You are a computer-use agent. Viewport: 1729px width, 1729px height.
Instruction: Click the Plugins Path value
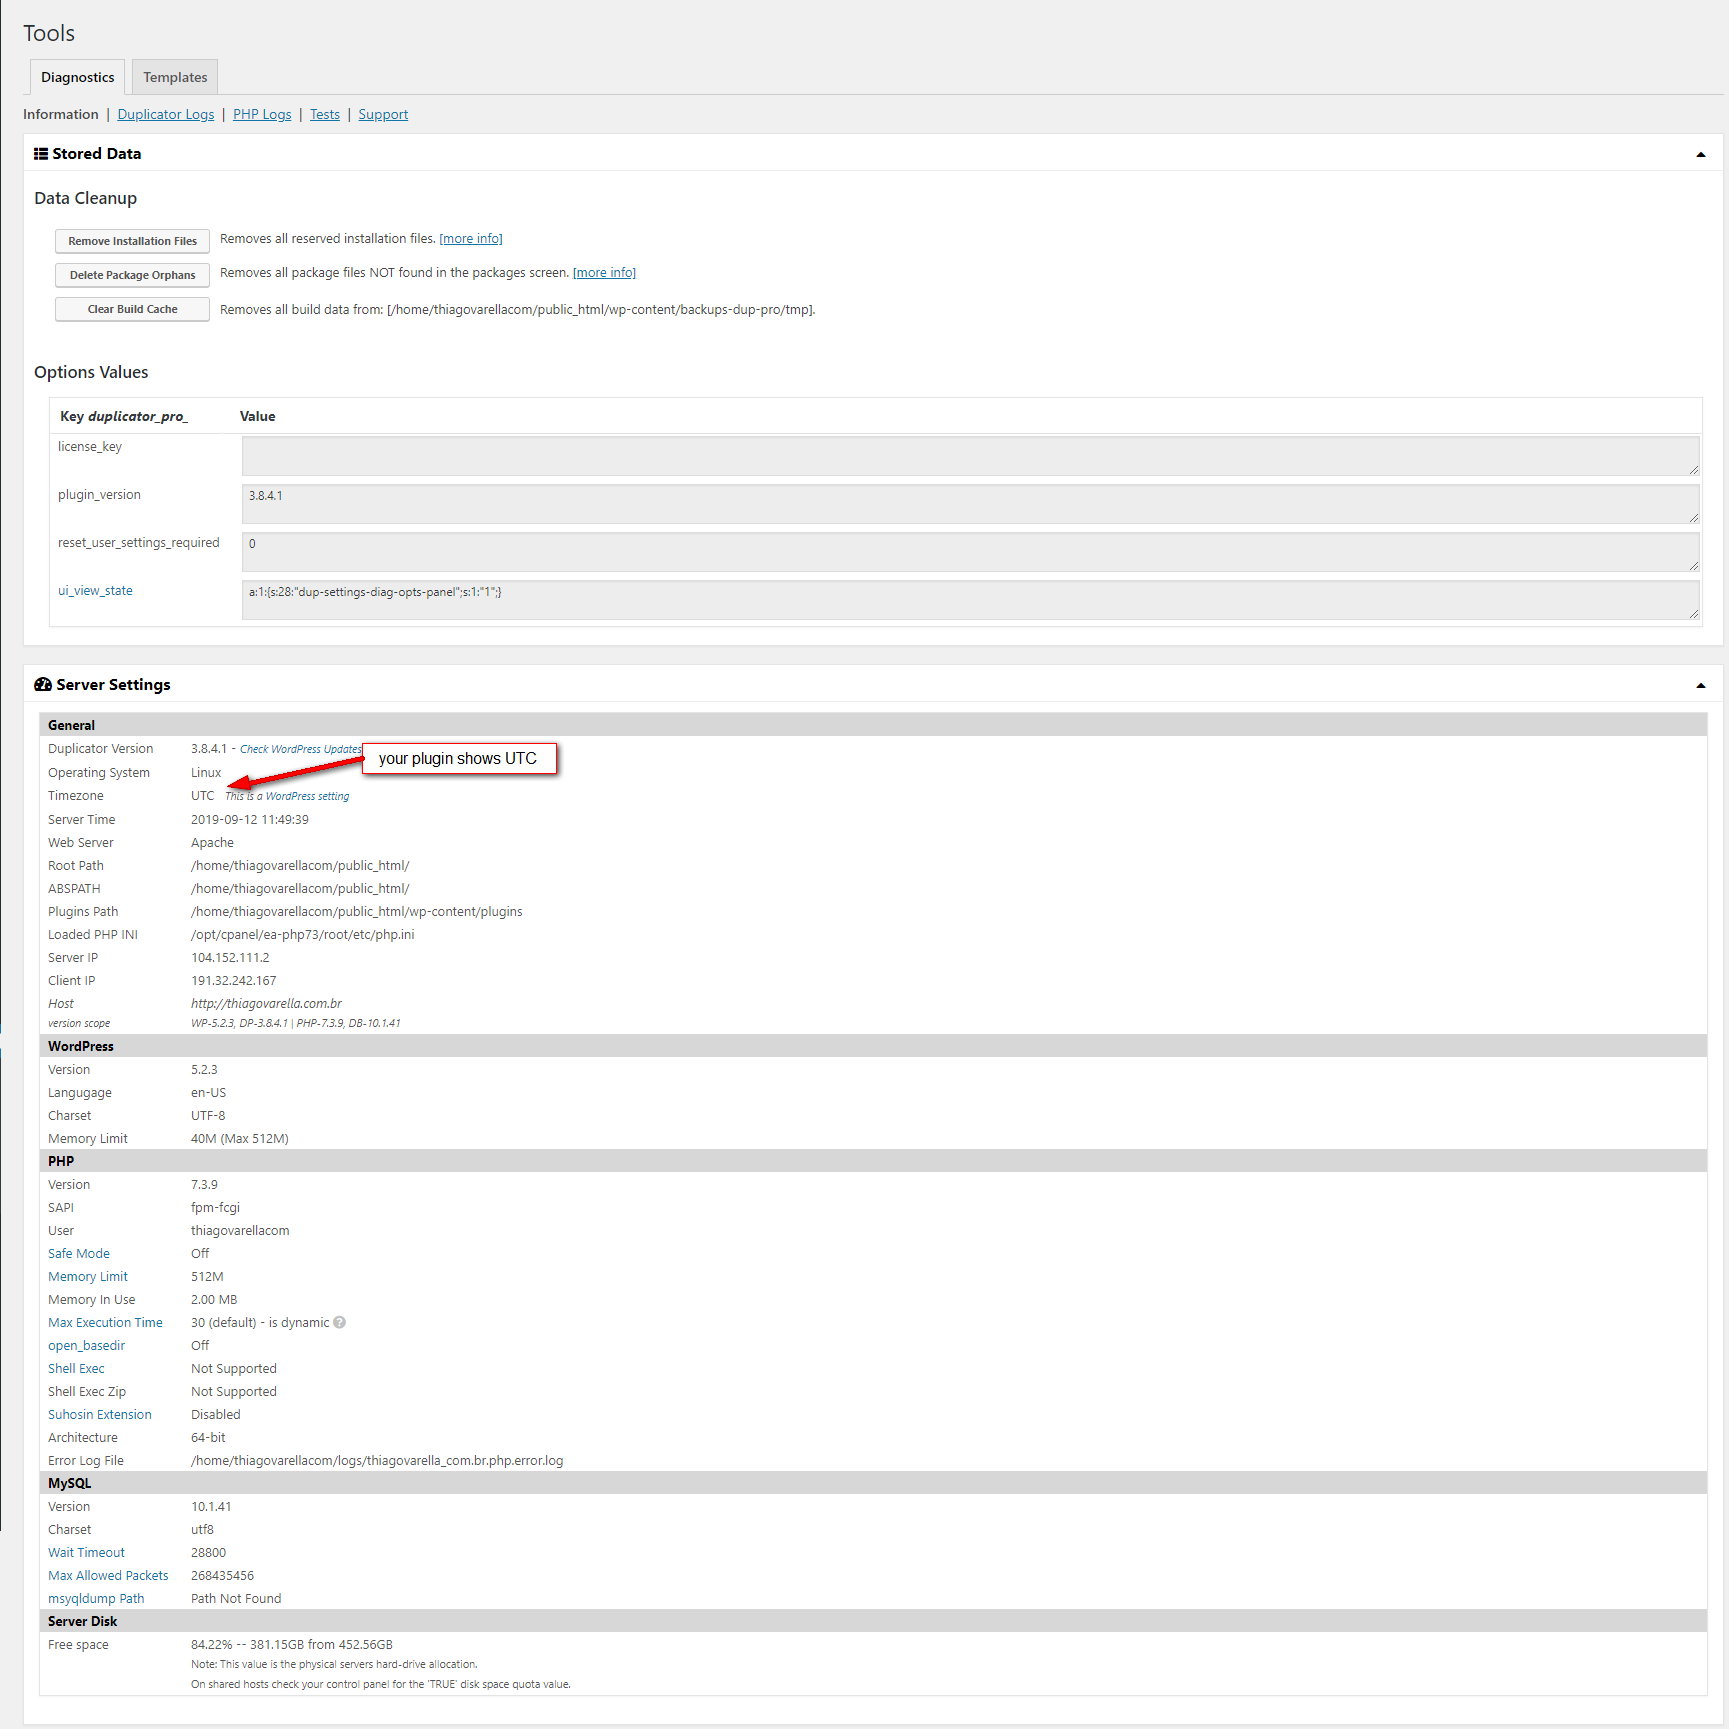click(357, 912)
